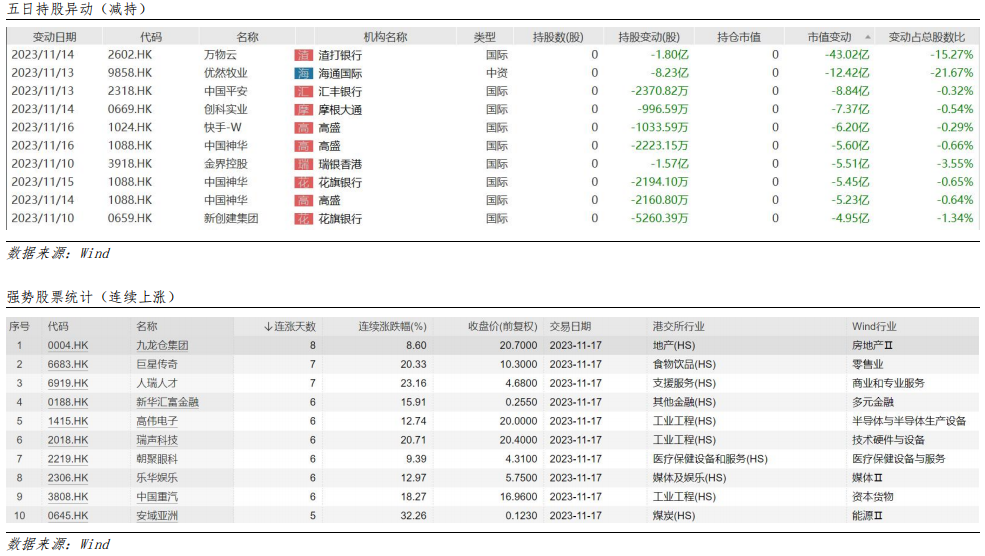The width and height of the screenshot is (985, 556).
Task: Click the 中资 type cell for 海通国际
Action: tap(497, 74)
